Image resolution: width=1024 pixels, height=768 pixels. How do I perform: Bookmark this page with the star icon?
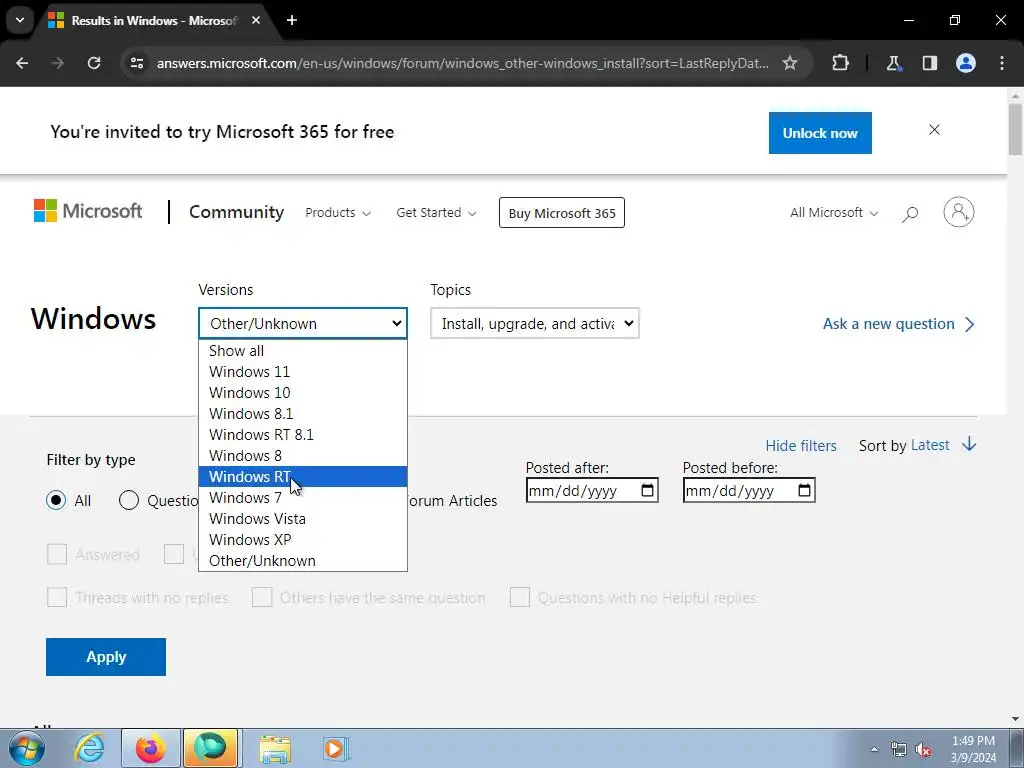[790, 63]
